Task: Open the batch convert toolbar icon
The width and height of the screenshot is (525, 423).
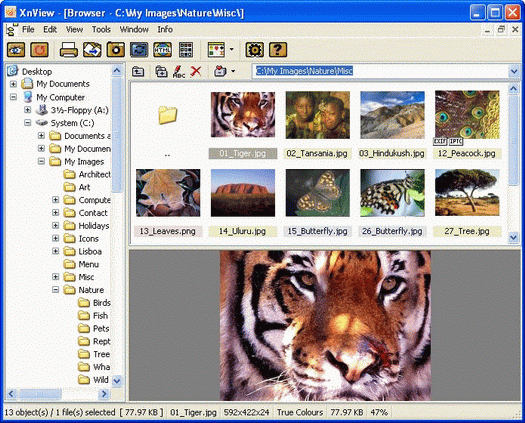Action: coord(92,50)
